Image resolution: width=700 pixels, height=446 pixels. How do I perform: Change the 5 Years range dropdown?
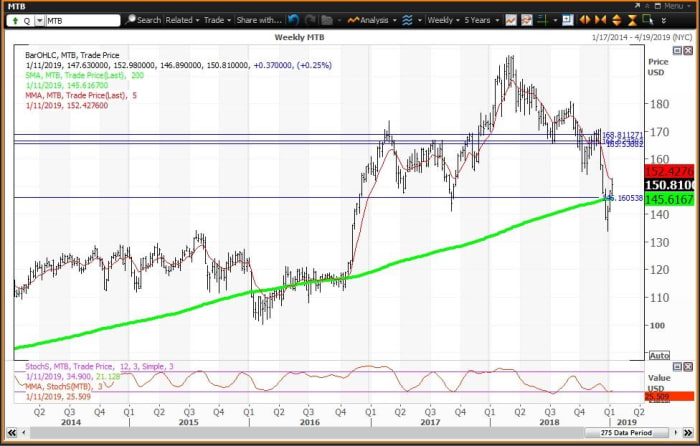click(x=480, y=19)
